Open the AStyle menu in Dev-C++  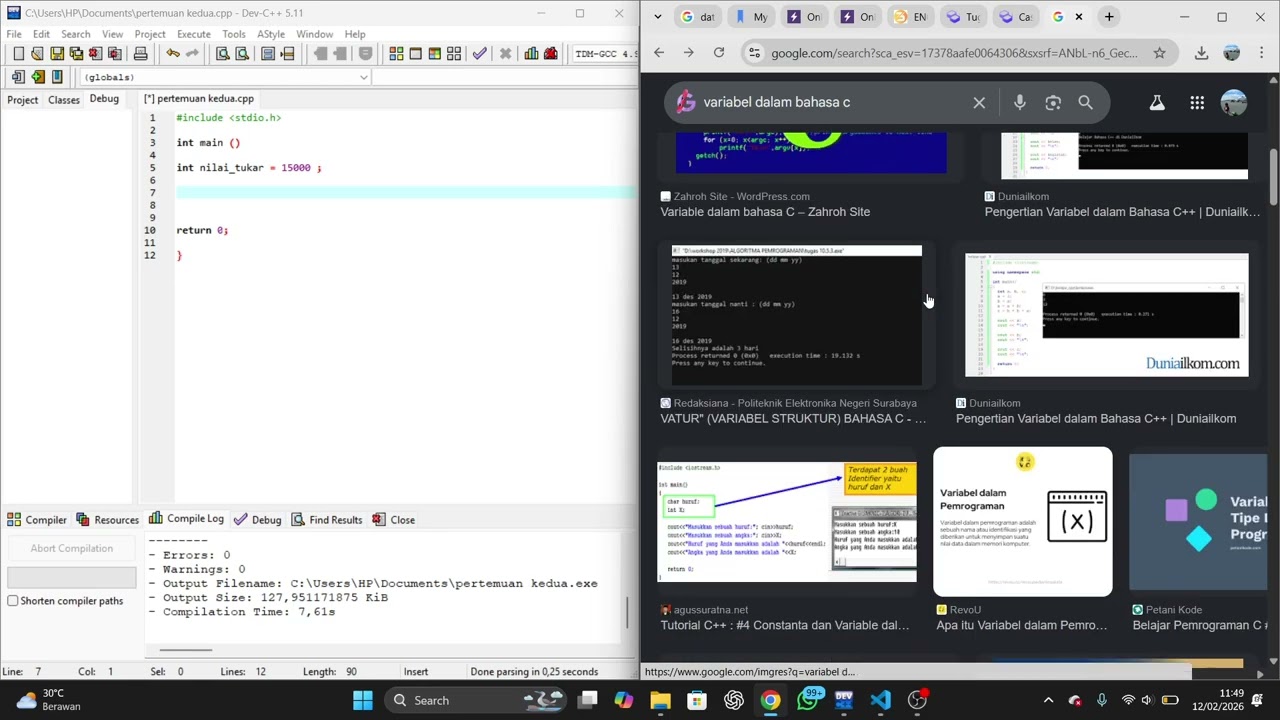pyautogui.click(x=271, y=34)
